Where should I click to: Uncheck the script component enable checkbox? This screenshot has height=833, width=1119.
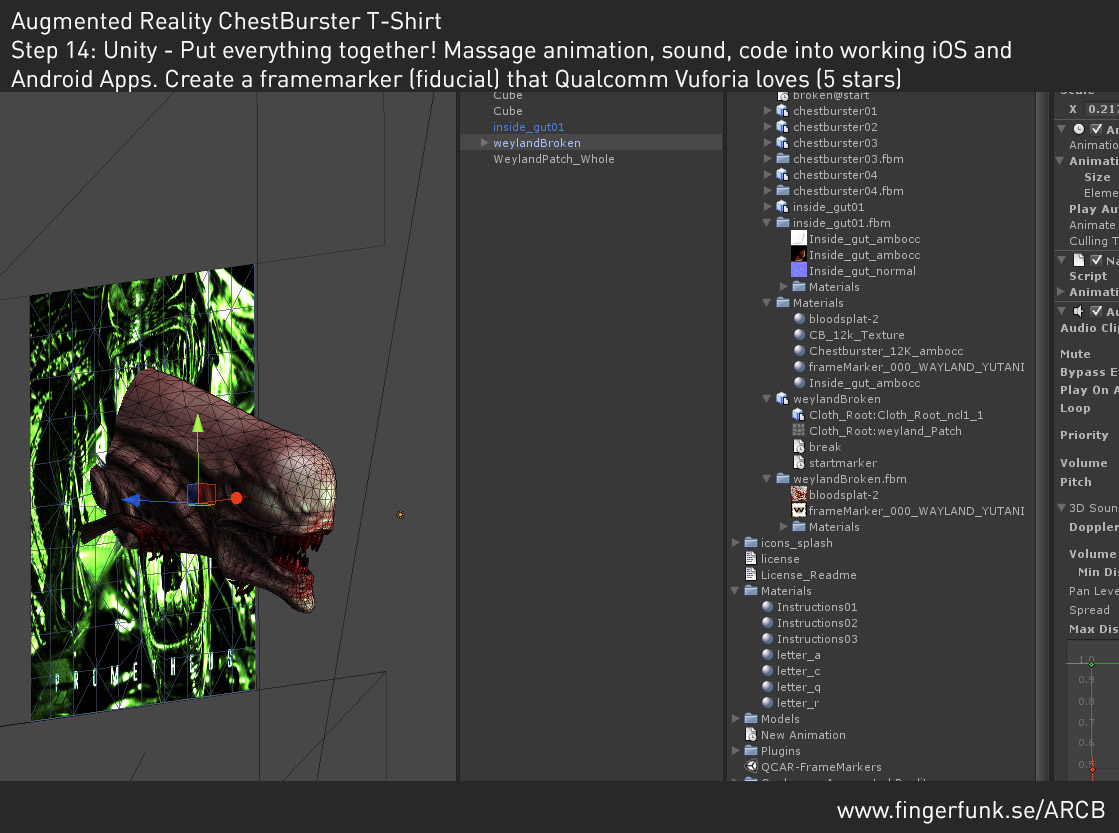[x=1096, y=260]
